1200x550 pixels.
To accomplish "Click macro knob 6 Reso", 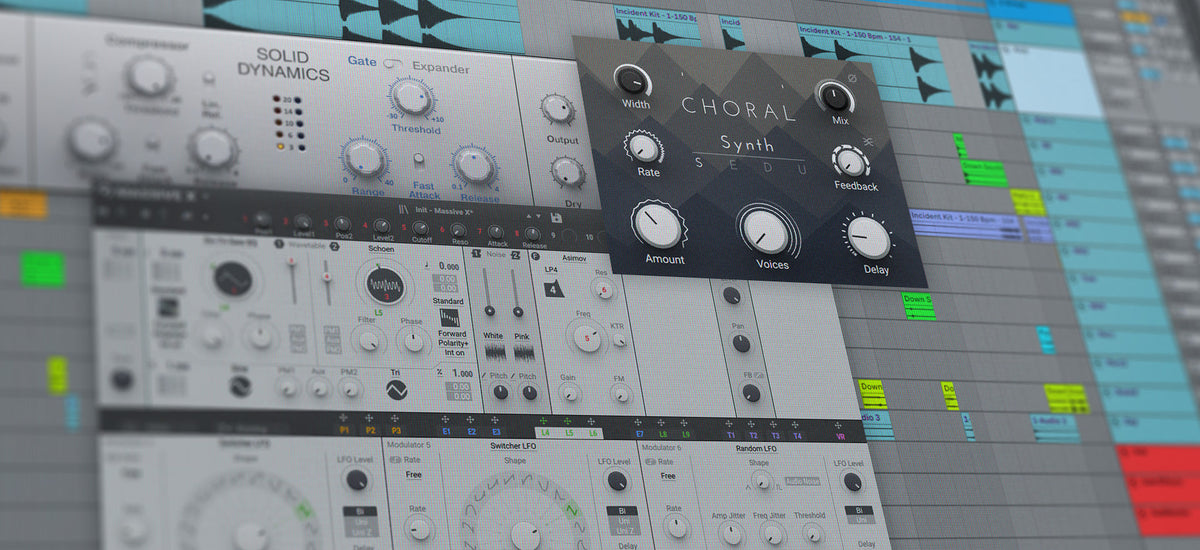I will [x=459, y=231].
